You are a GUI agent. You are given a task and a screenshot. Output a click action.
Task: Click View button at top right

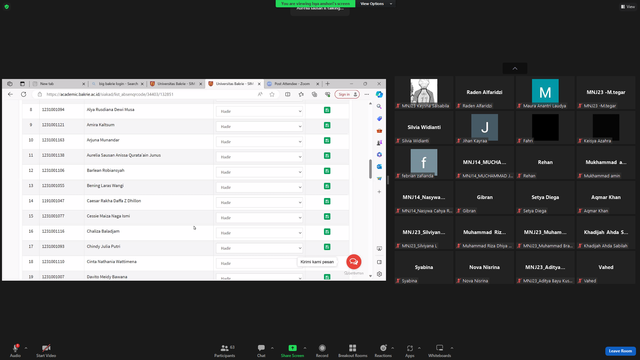click(x=628, y=7)
